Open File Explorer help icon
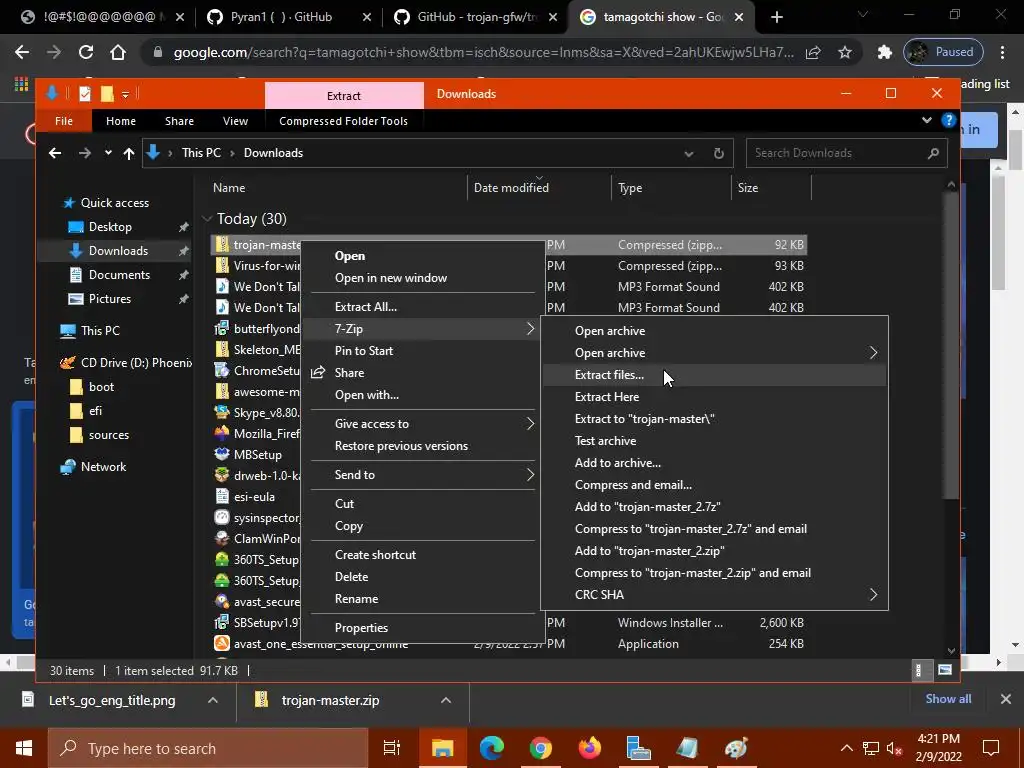 (x=948, y=120)
